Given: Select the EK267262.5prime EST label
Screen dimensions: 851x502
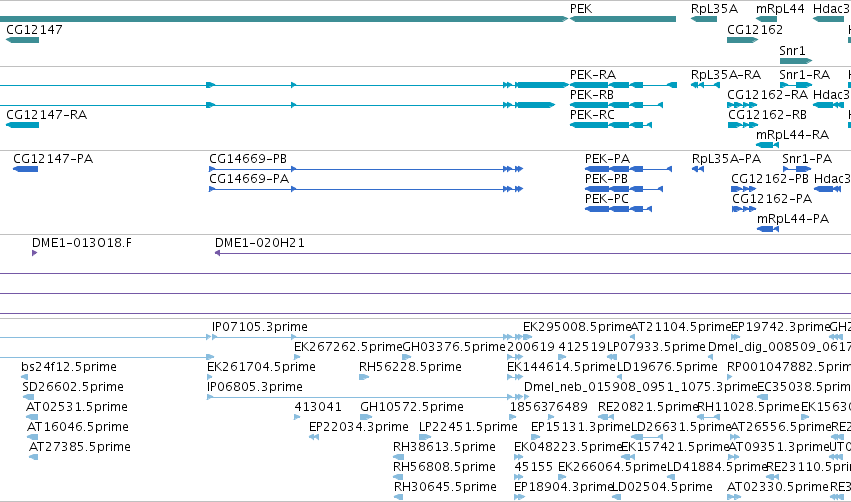Looking at the screenshot, I should click(x=348, y=347).
